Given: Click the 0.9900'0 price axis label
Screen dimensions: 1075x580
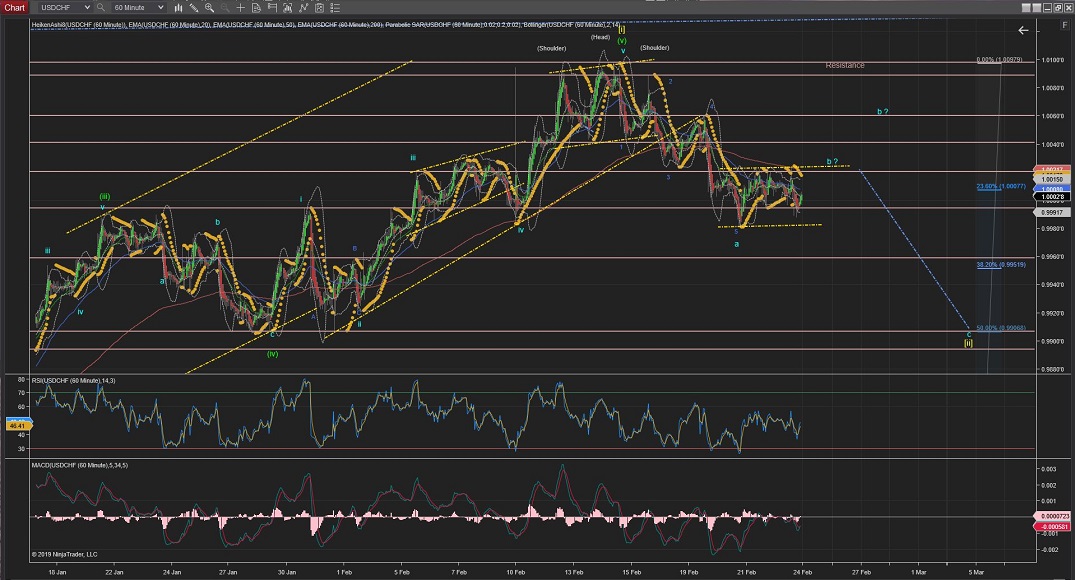Looking at the screenshot, I should (1052, 341).
